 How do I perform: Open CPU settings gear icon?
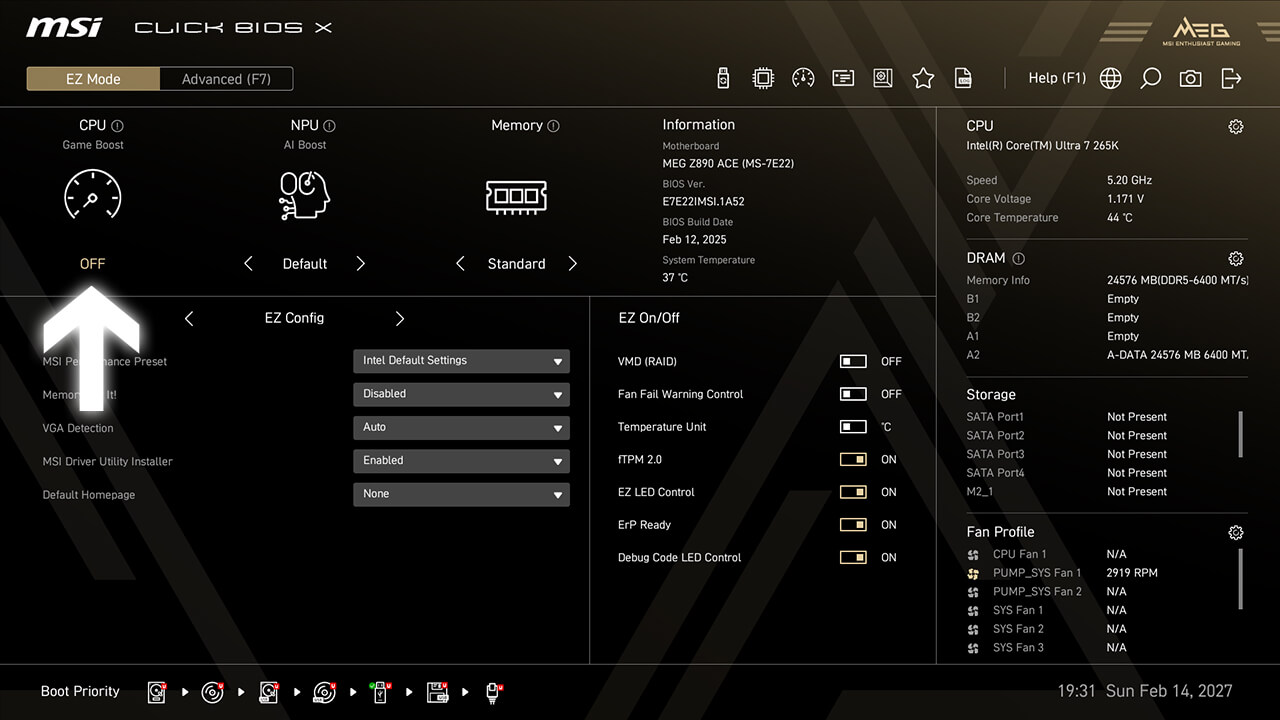coord(1236,127)
